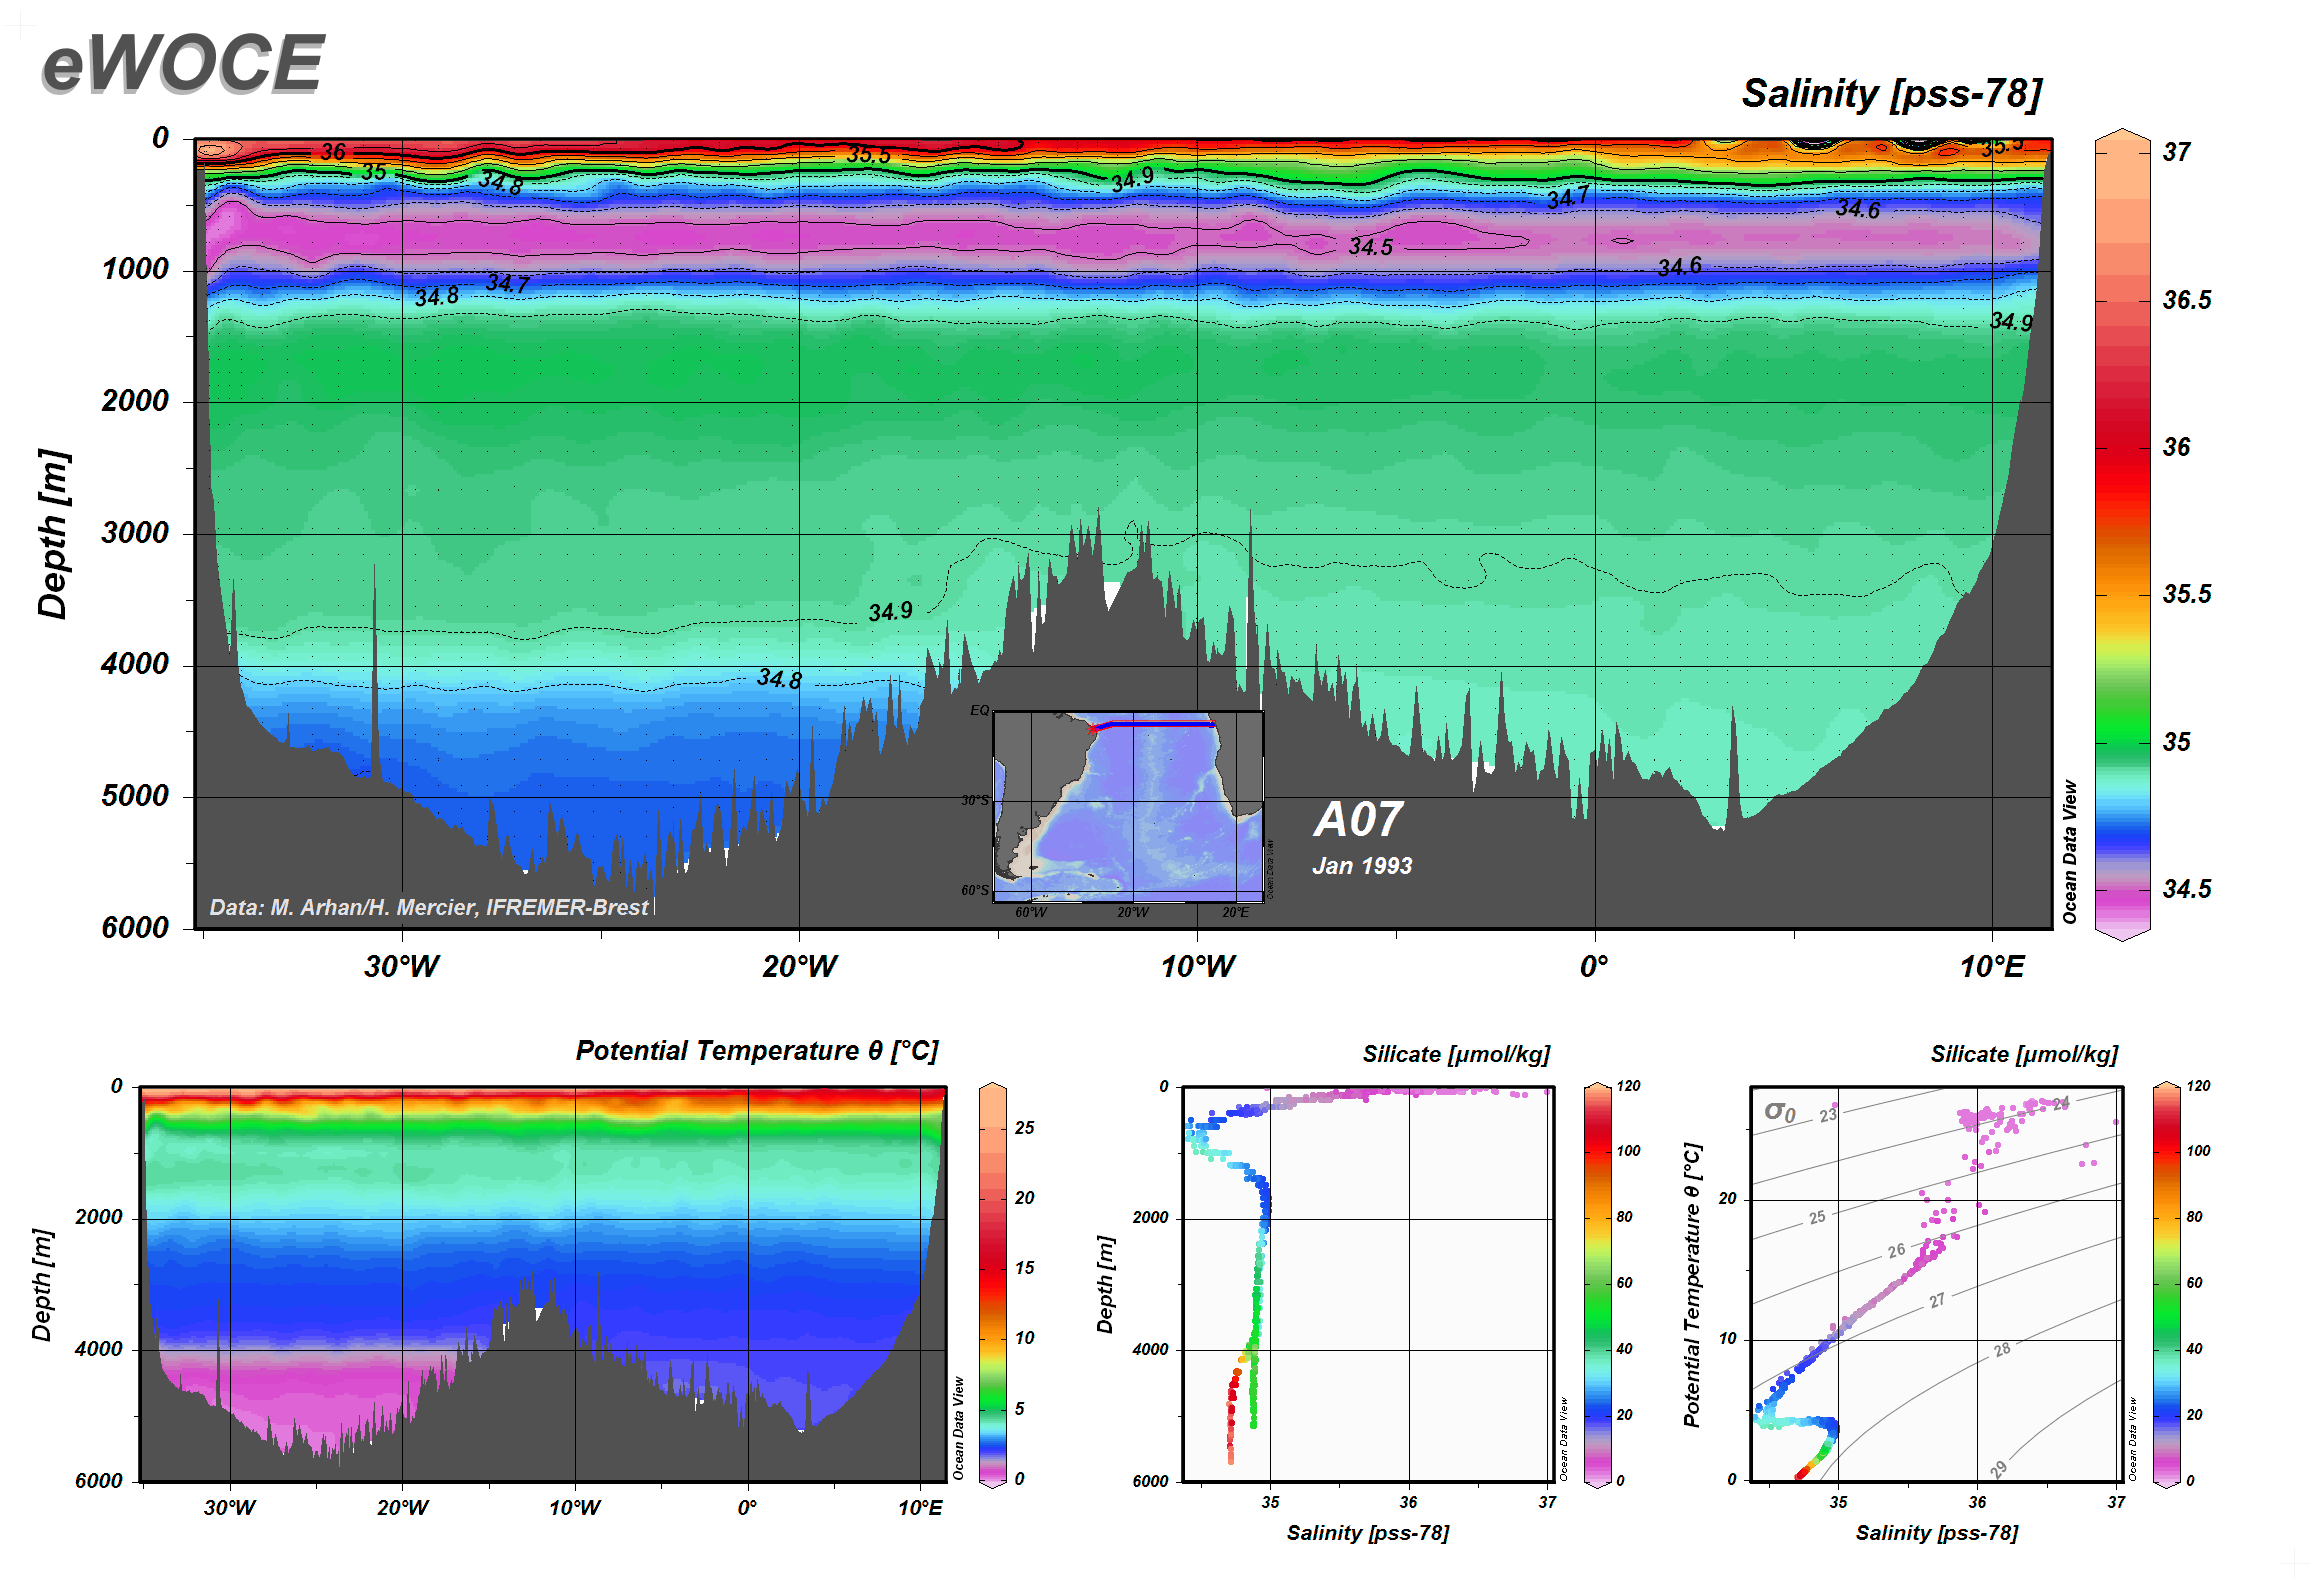2315x1584 pixels.
Task: Click the '34.5' value on the salinity color bar
Action: pyautogui.click(x=2186, y=889)
